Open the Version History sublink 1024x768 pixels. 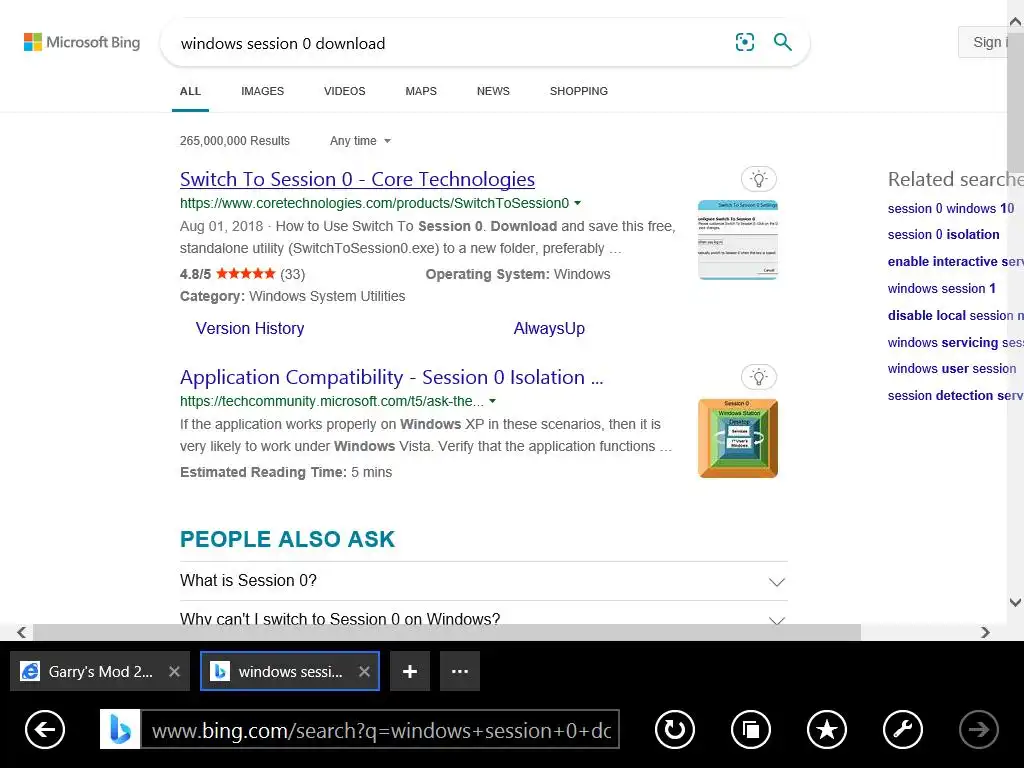250,328
